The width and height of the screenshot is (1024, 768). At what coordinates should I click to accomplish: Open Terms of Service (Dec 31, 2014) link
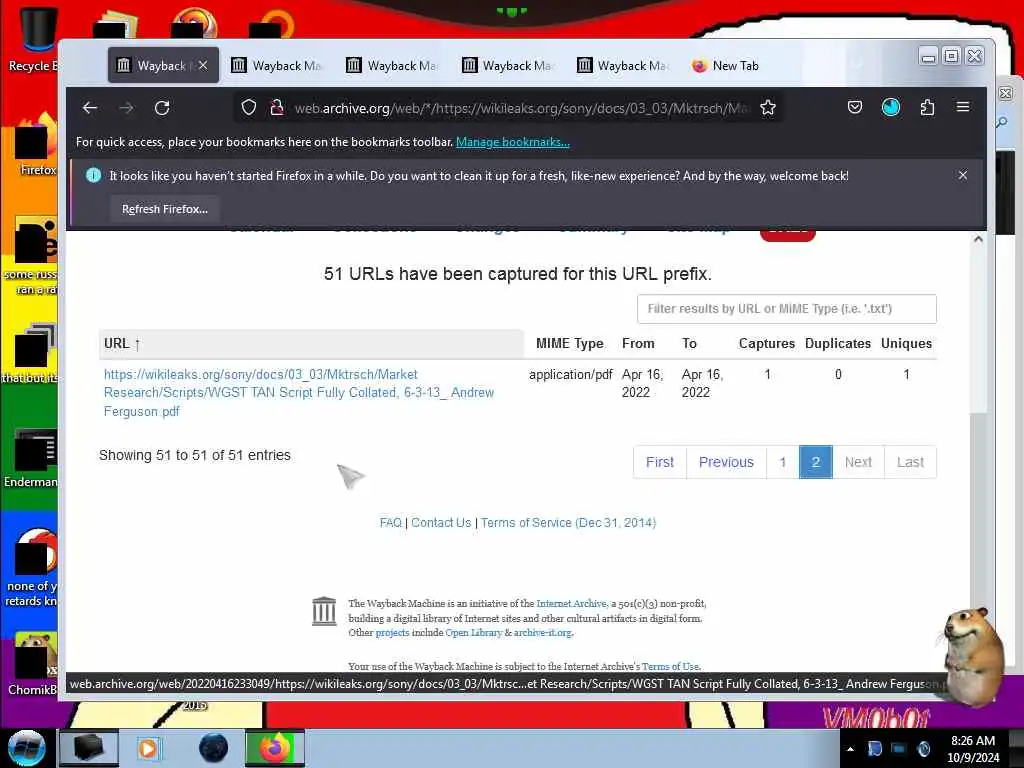pyautogui.click(x=568, y=522)
